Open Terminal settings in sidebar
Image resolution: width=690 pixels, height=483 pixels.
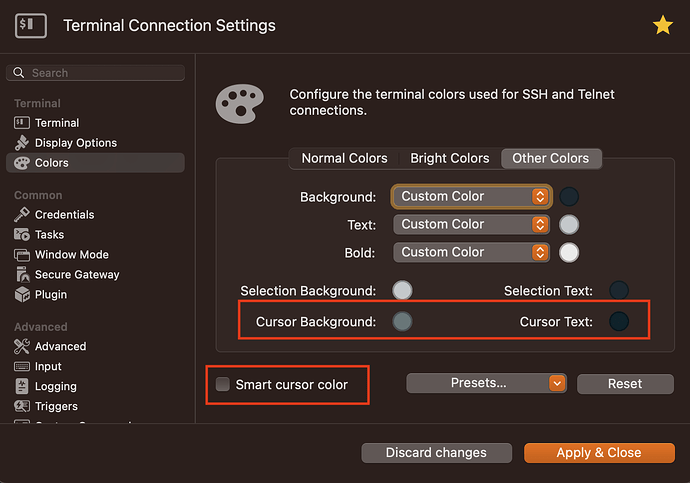56,123
